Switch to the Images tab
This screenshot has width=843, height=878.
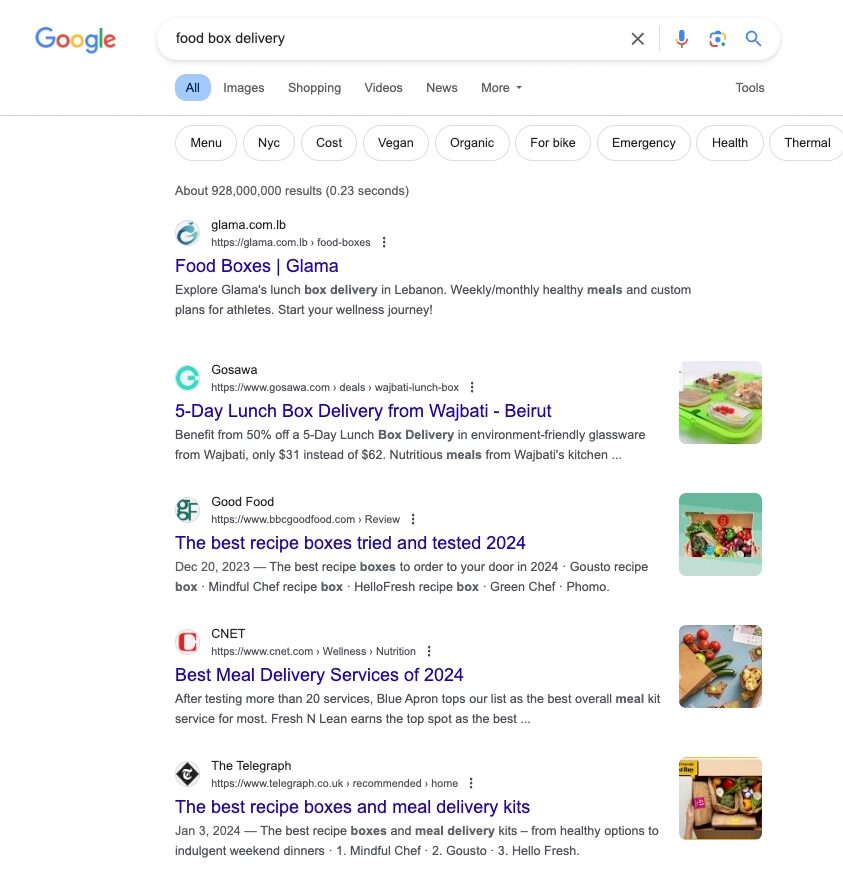click(x=244, y=88)
